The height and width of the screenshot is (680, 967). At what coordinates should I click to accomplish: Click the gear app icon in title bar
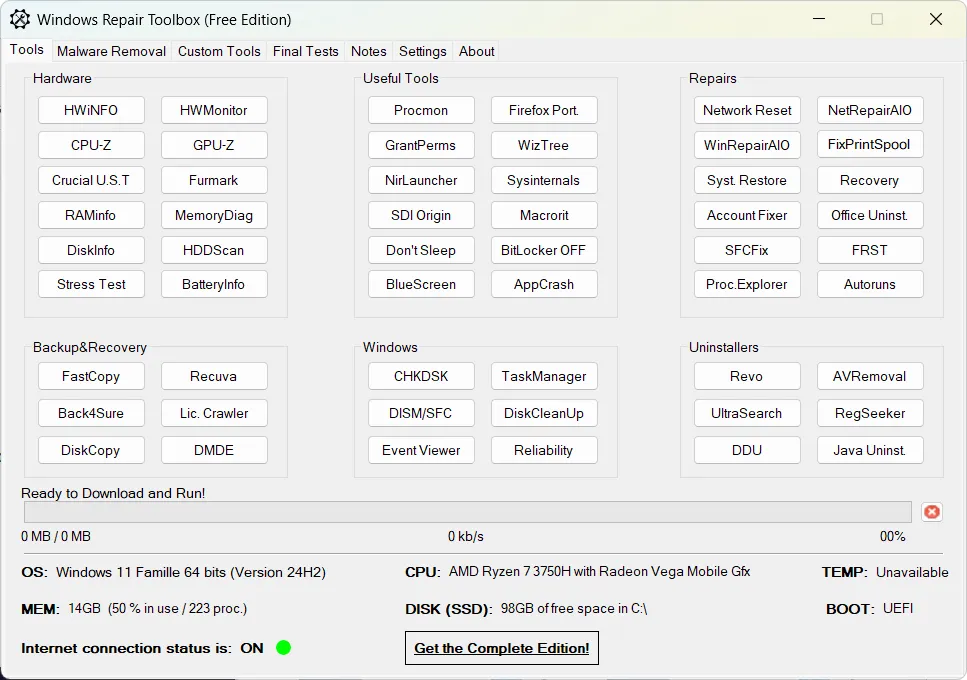click(20, 20)
